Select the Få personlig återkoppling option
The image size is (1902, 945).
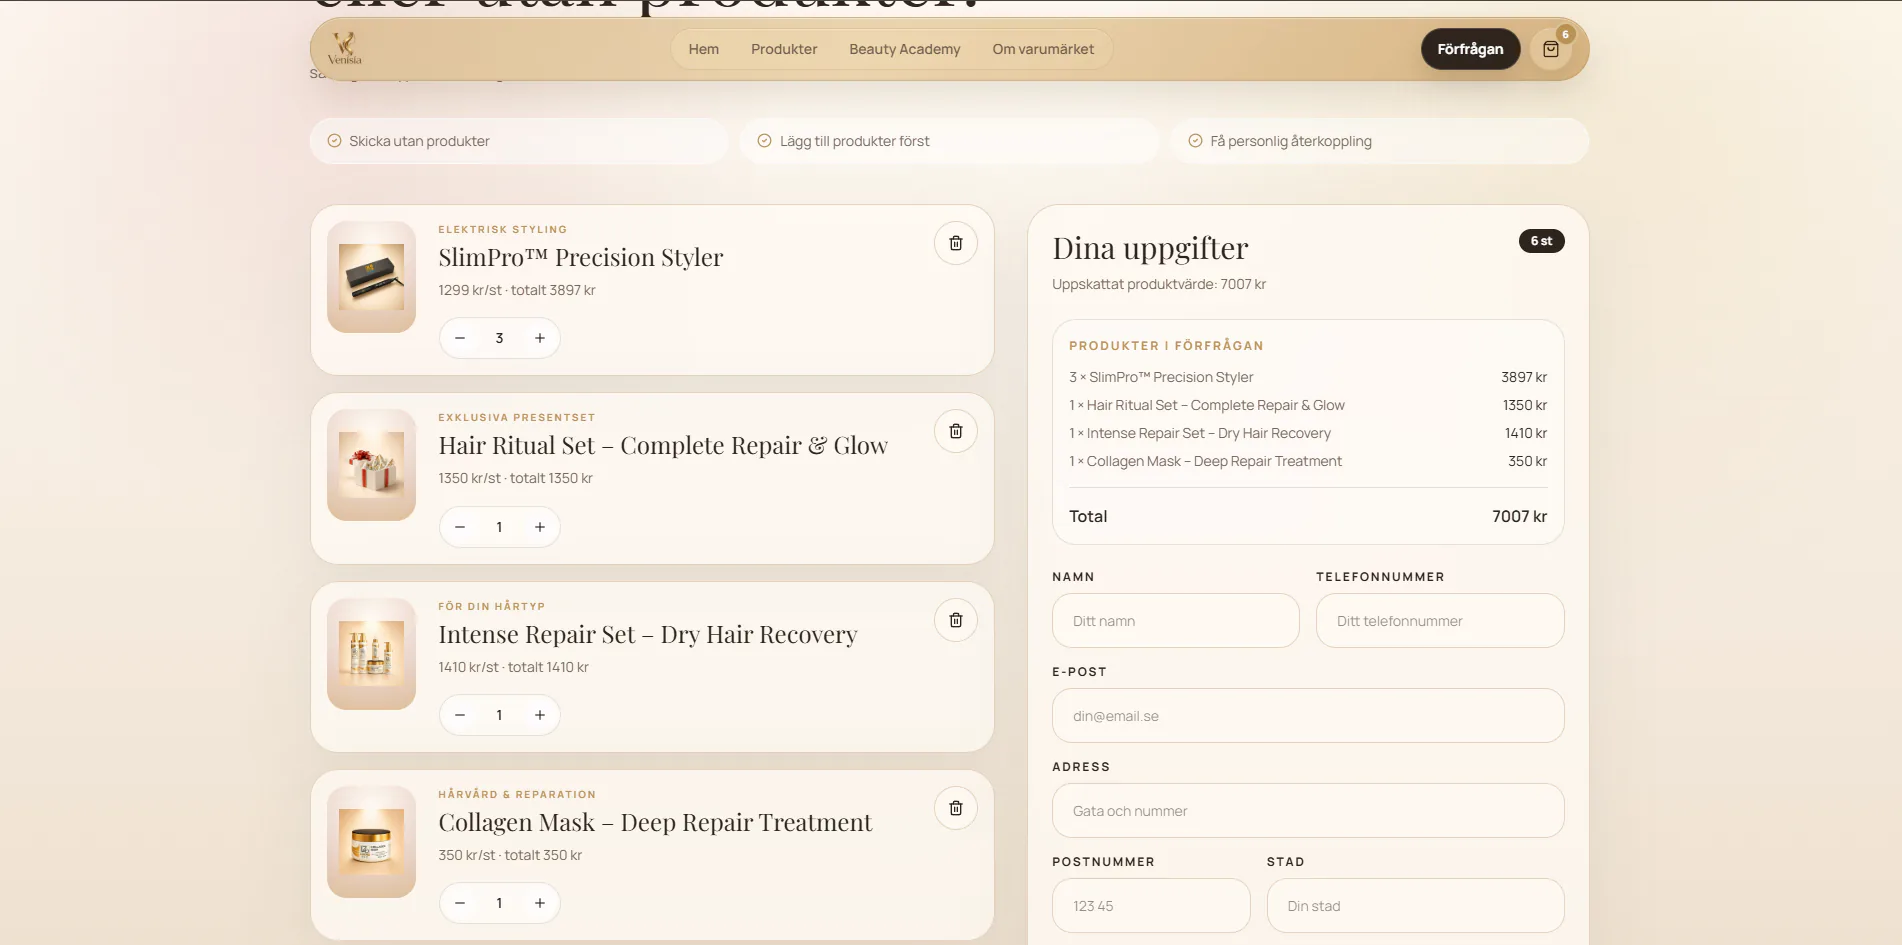coord(1380,141)
